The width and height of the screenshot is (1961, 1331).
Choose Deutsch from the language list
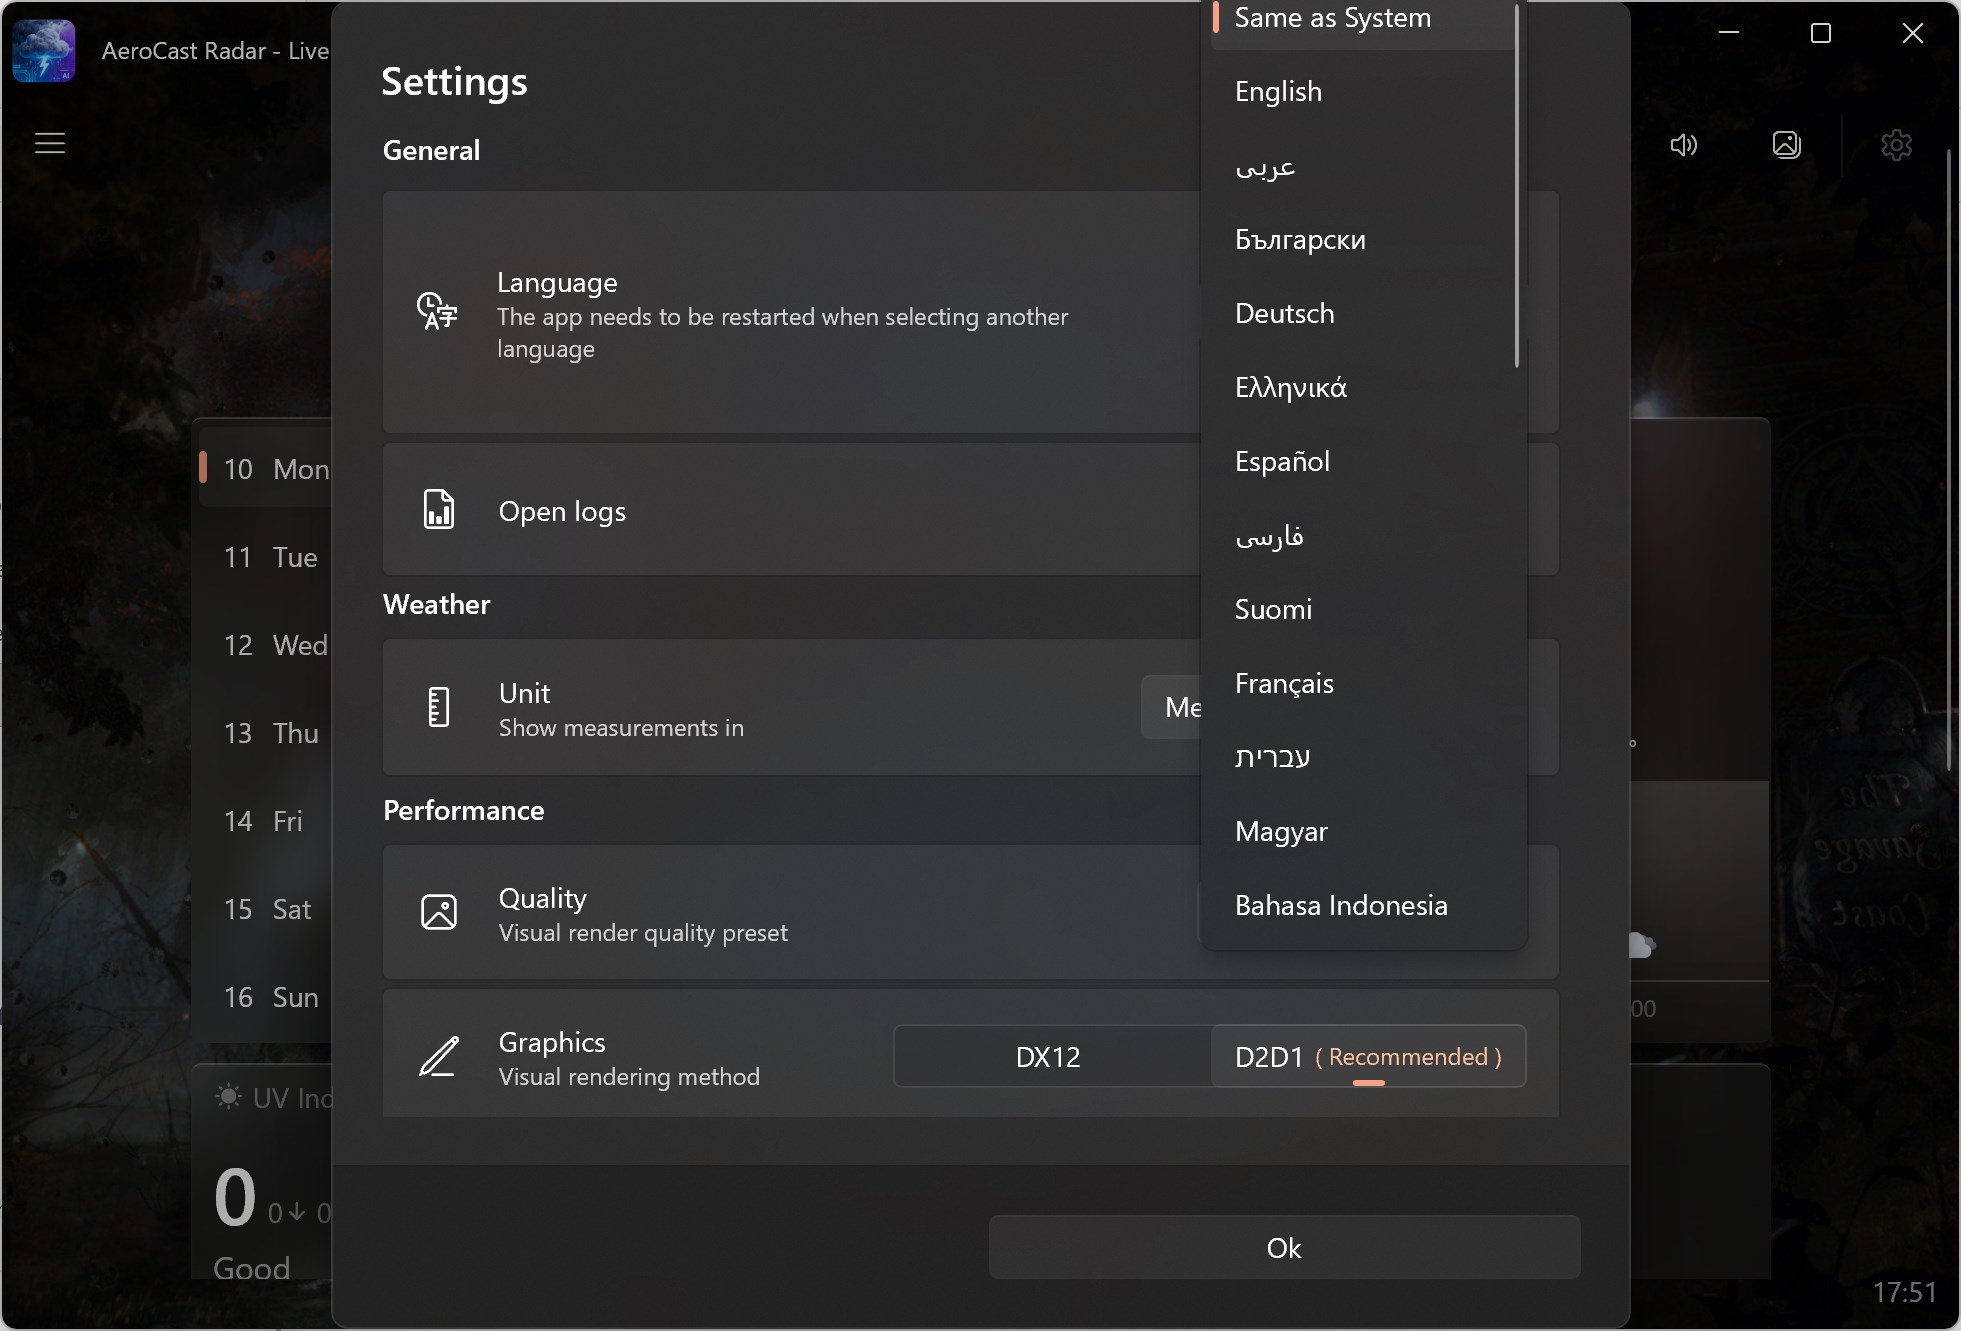(1285, 313)
